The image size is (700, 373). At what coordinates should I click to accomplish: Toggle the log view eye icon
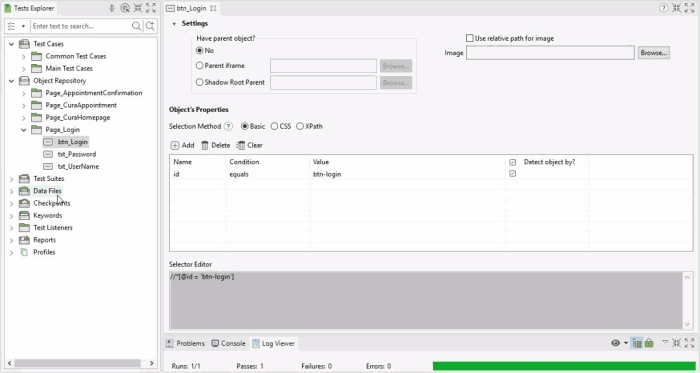tap(615, 343)
